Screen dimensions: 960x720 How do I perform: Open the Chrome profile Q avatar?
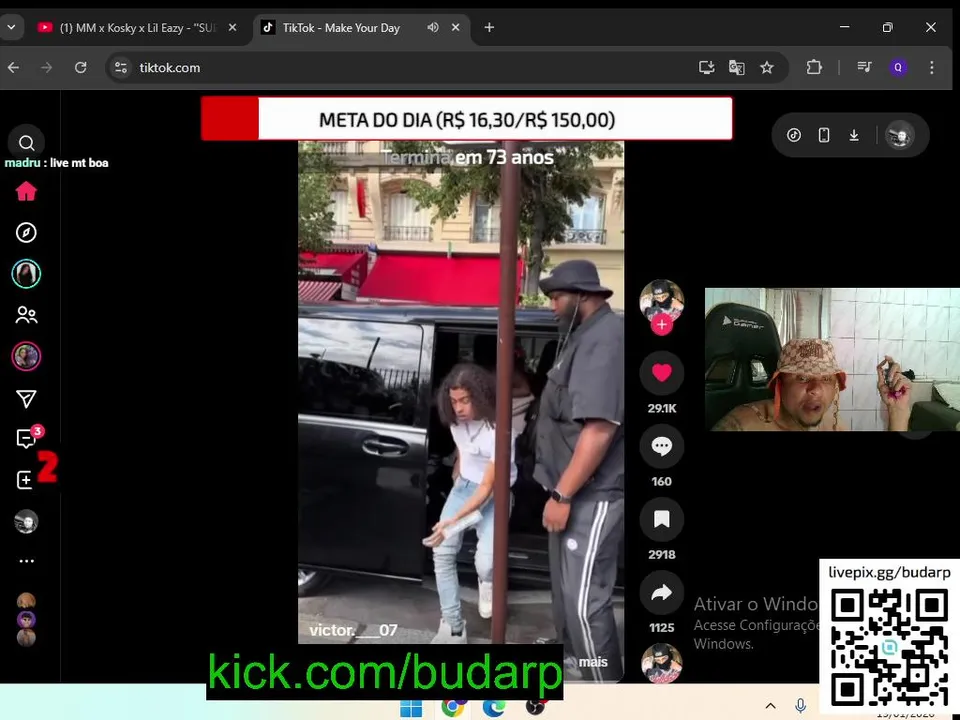click(x=898, y=67)
